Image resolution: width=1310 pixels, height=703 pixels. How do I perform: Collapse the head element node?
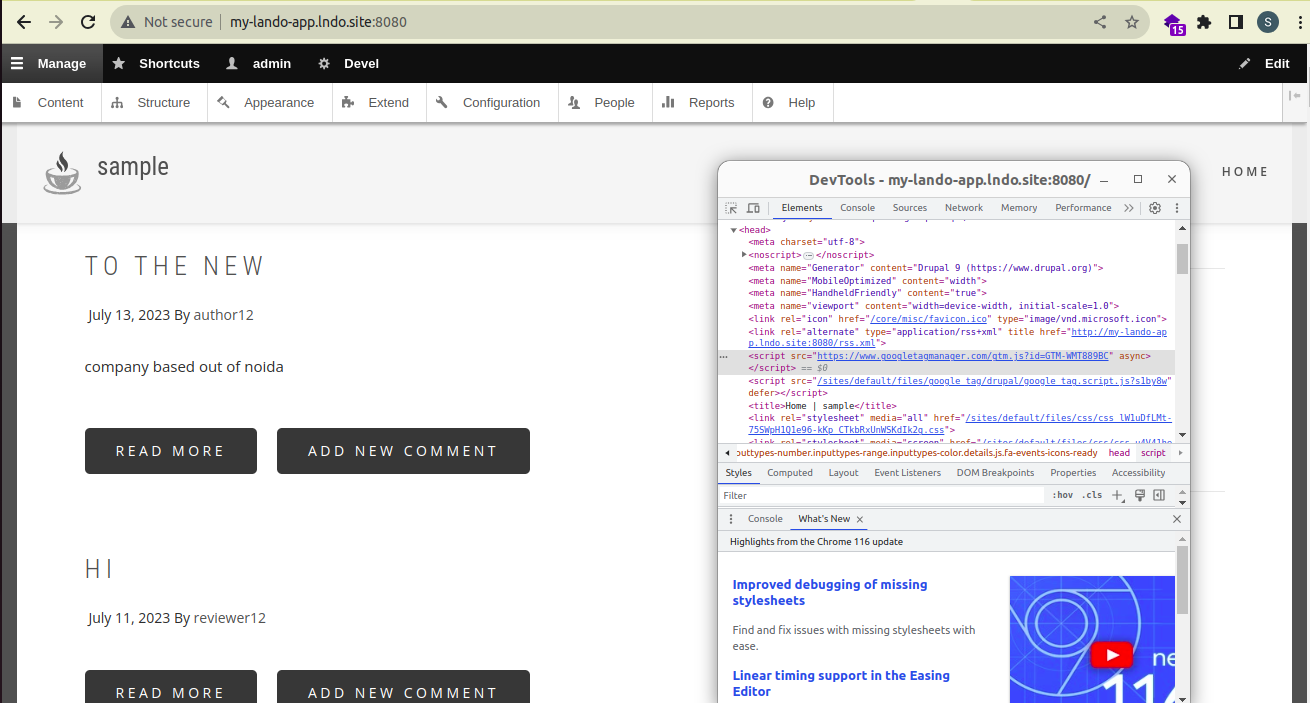[734, 230]
